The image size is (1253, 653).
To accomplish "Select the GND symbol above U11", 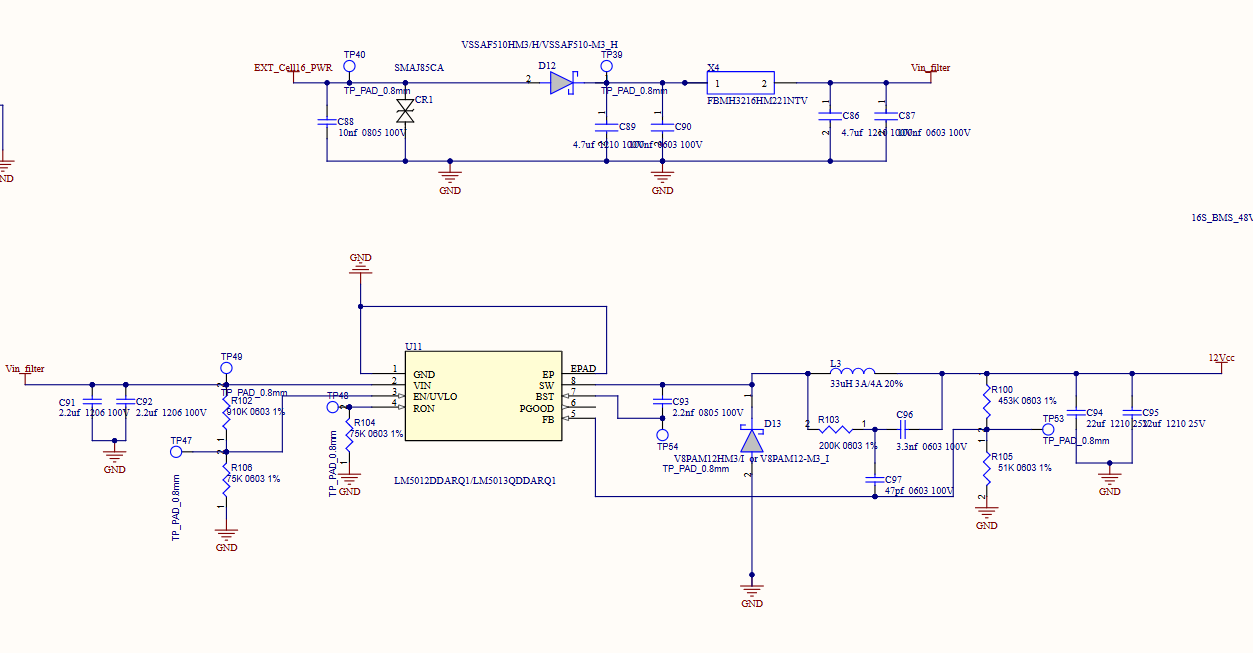I will (x=361, y=267).
